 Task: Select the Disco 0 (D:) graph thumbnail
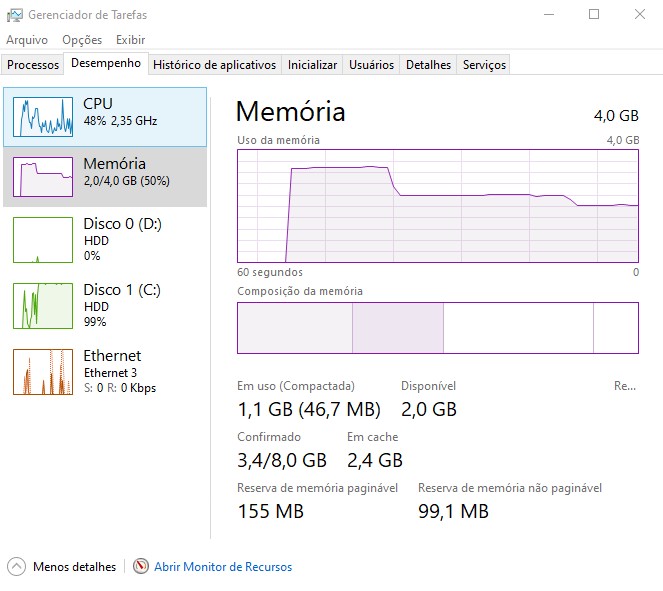coord(43,240)
